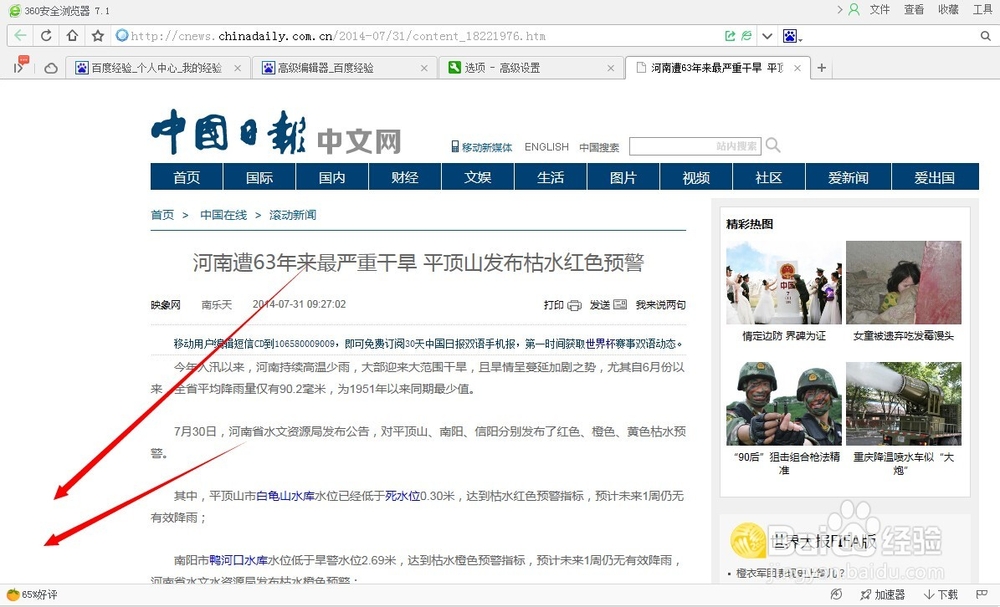Open 爱出国 navigation section
This screenshot has height=607, width=1000.
[935, 177]
